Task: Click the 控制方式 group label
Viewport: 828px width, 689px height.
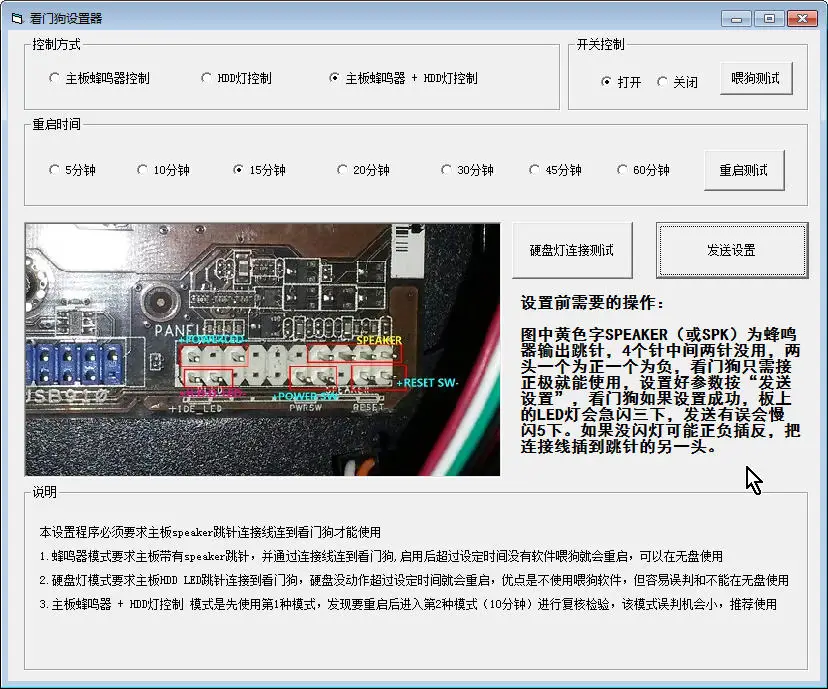Action: [x=57, y=44]
